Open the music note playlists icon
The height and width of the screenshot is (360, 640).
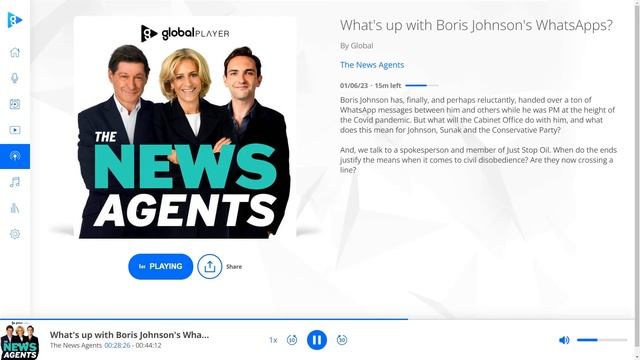click(15, 182)
